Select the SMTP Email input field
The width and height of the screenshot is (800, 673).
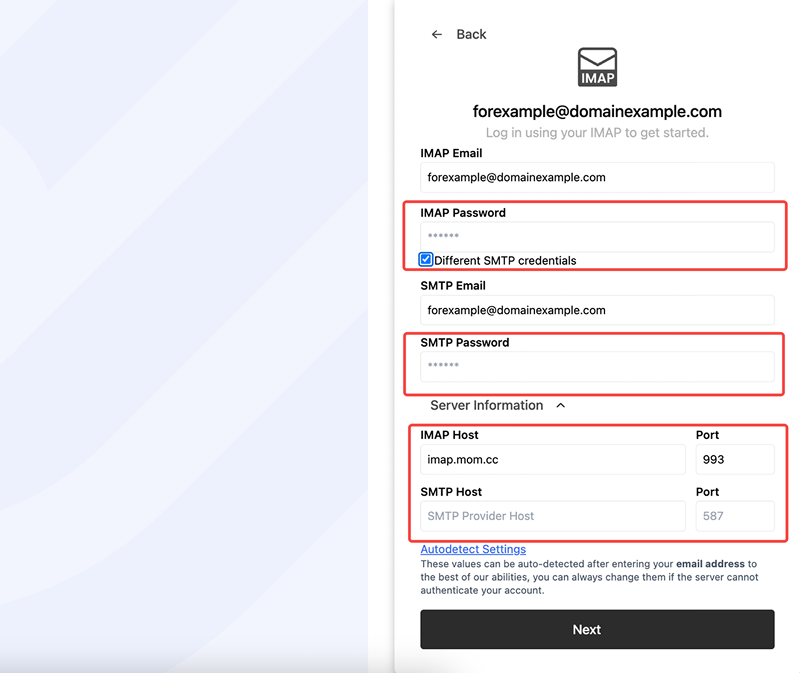click(x=597, y=310)
